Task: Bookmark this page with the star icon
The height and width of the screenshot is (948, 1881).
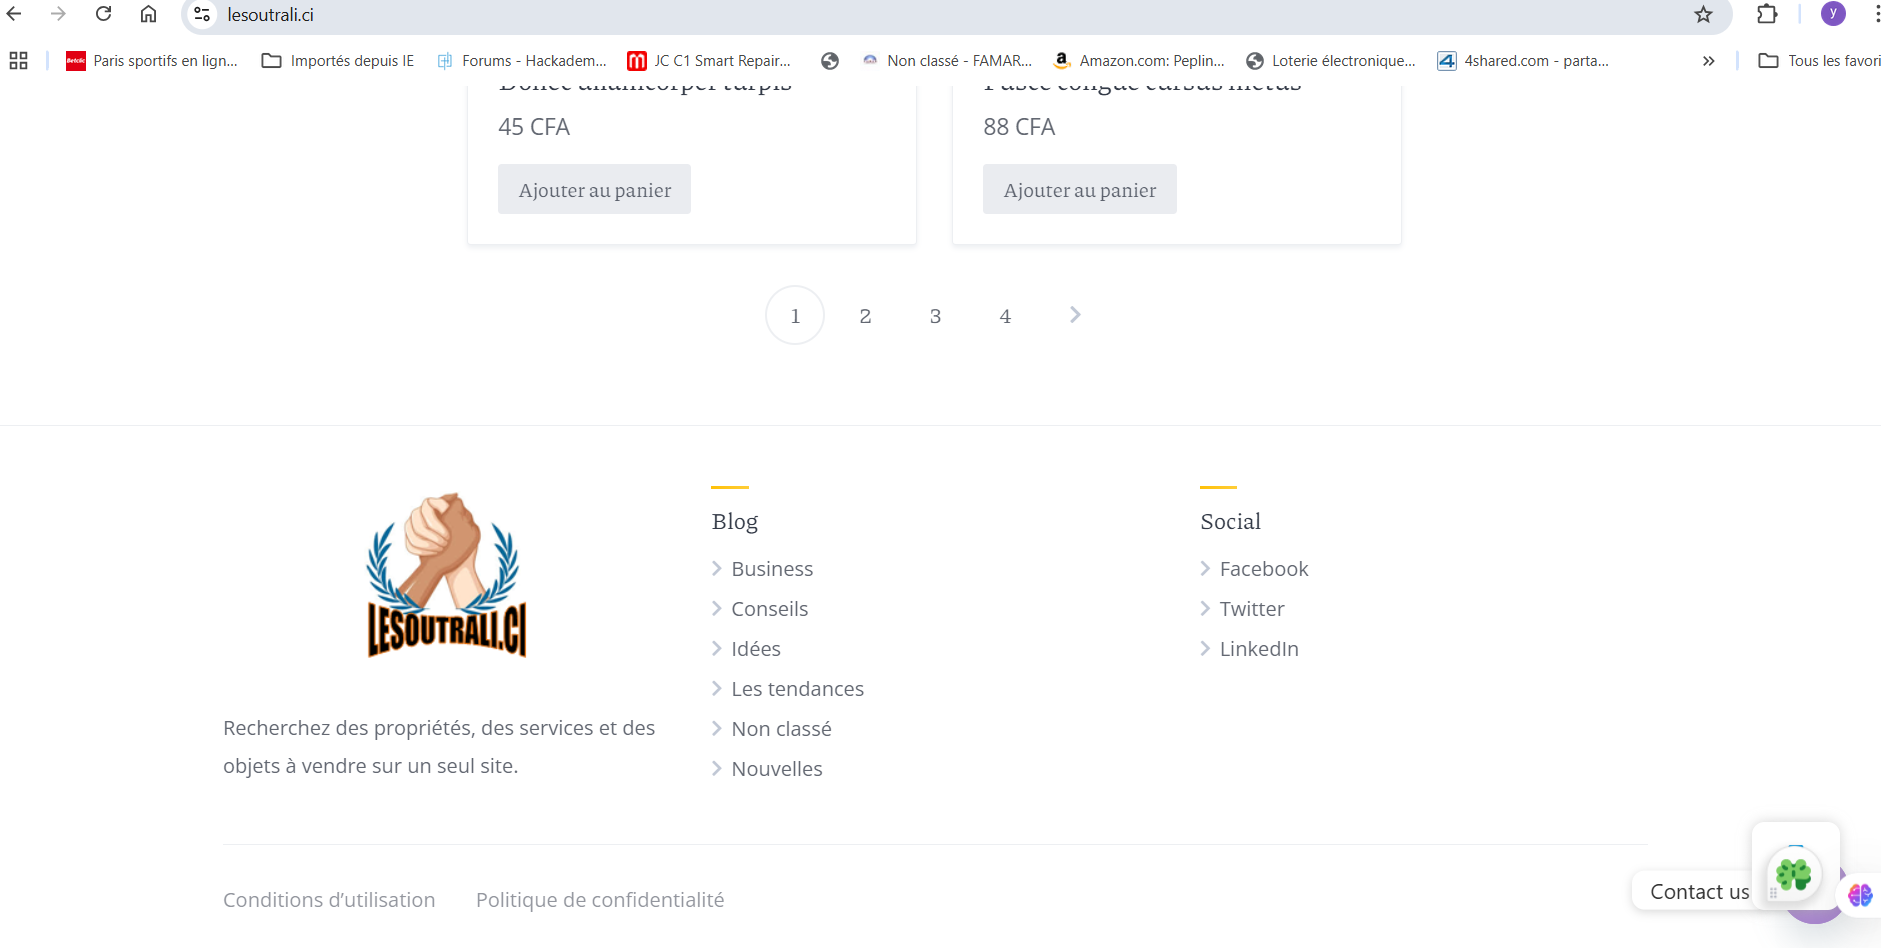Action: [x=1703, y=14]
